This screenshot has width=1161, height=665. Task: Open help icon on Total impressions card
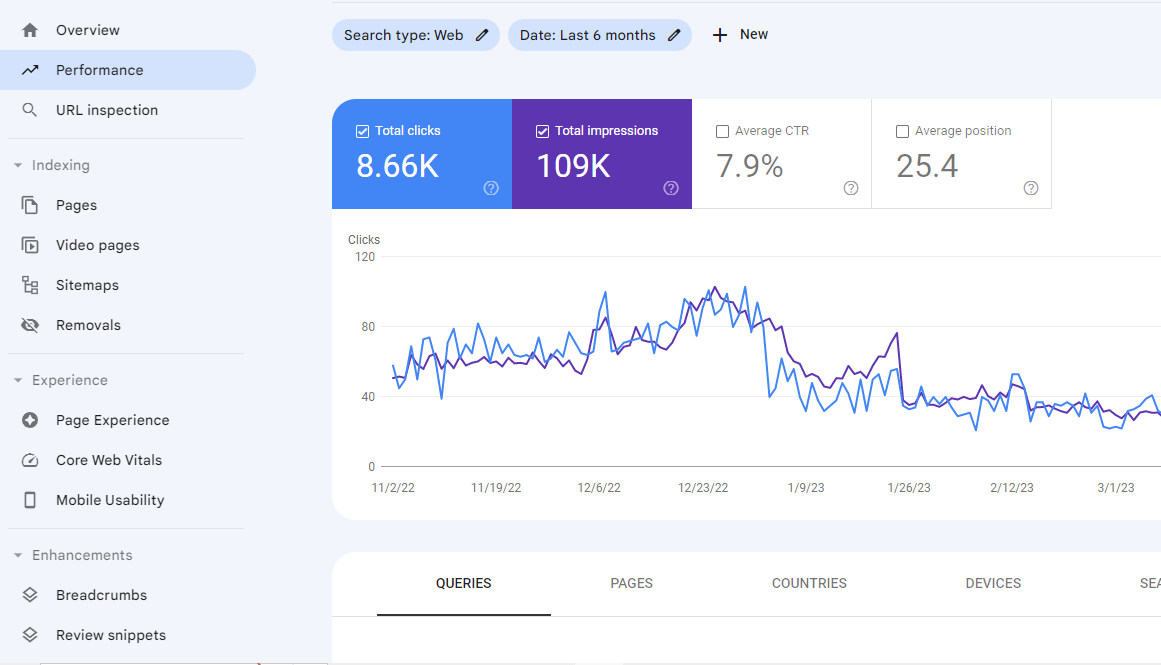point(671,188)
